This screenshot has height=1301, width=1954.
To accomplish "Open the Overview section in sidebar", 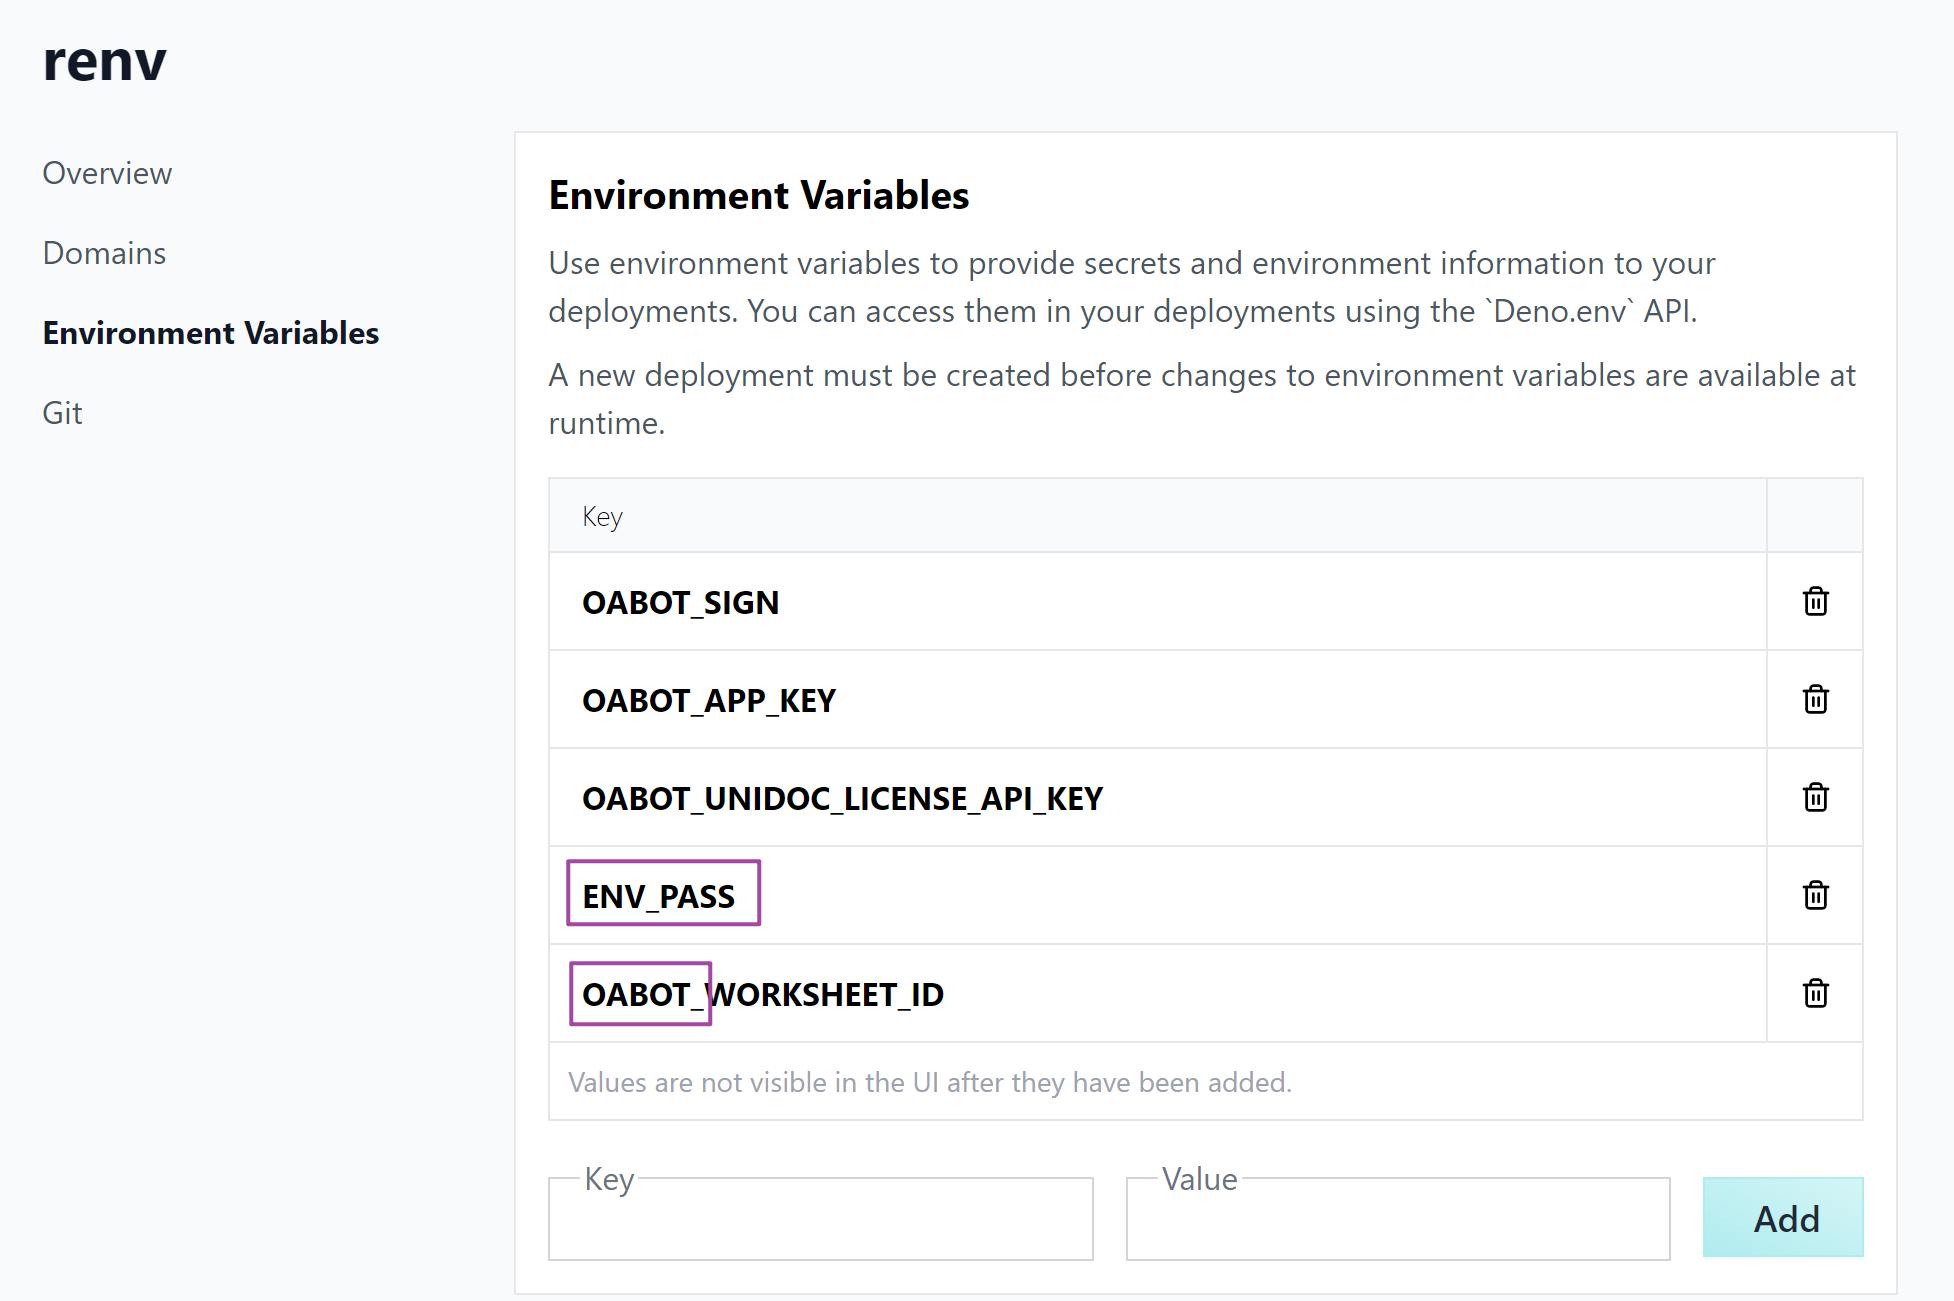I will click(107, 173).
